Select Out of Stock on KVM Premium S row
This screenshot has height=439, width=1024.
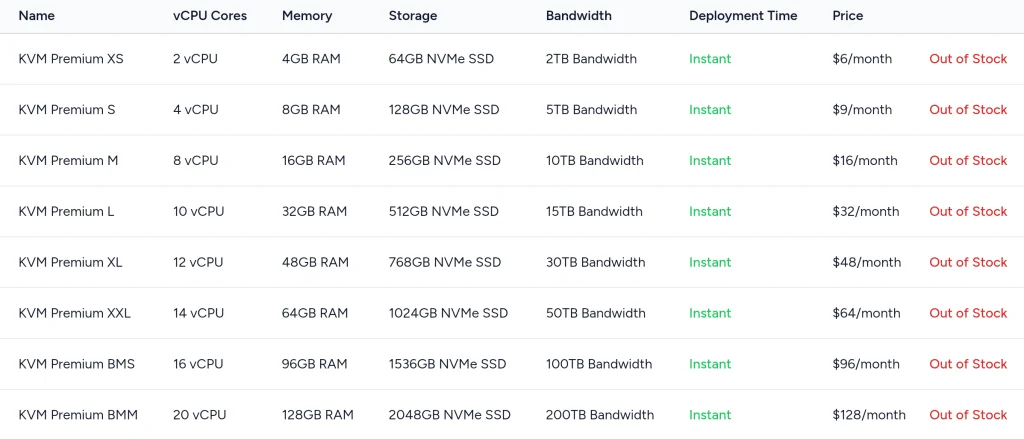(967, 110)
